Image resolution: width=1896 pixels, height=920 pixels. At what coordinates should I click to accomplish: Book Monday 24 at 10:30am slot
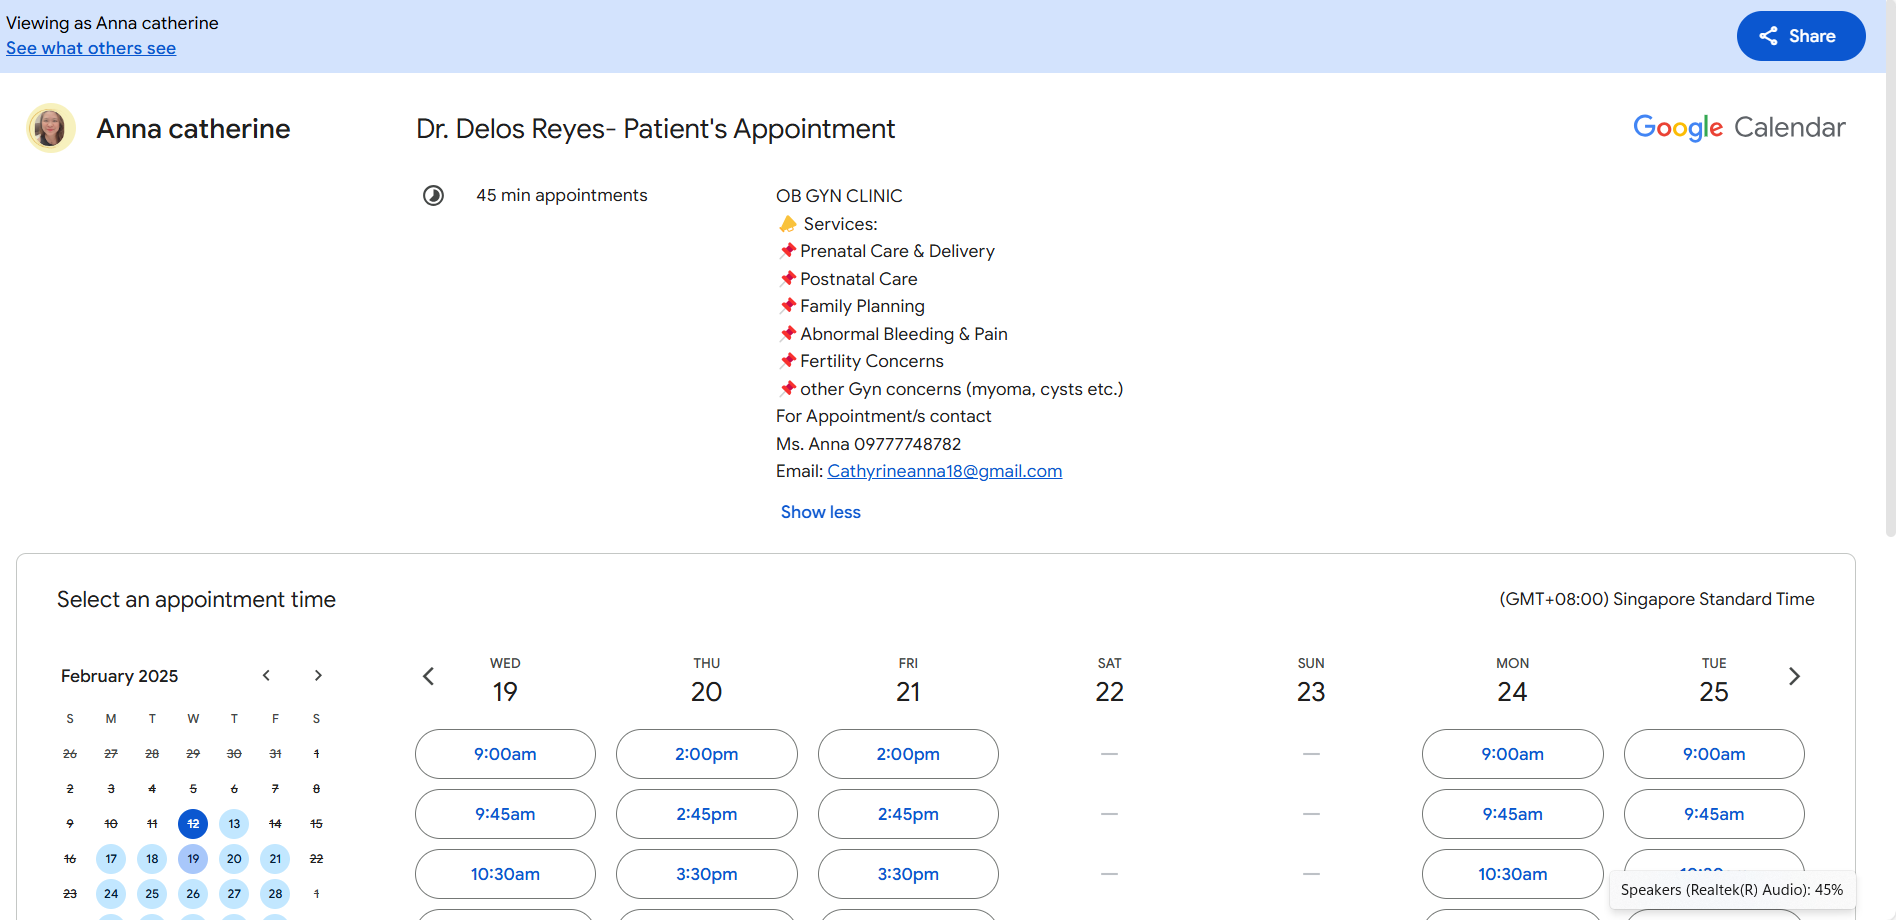pyautogui.click(x=1513, y=874)
